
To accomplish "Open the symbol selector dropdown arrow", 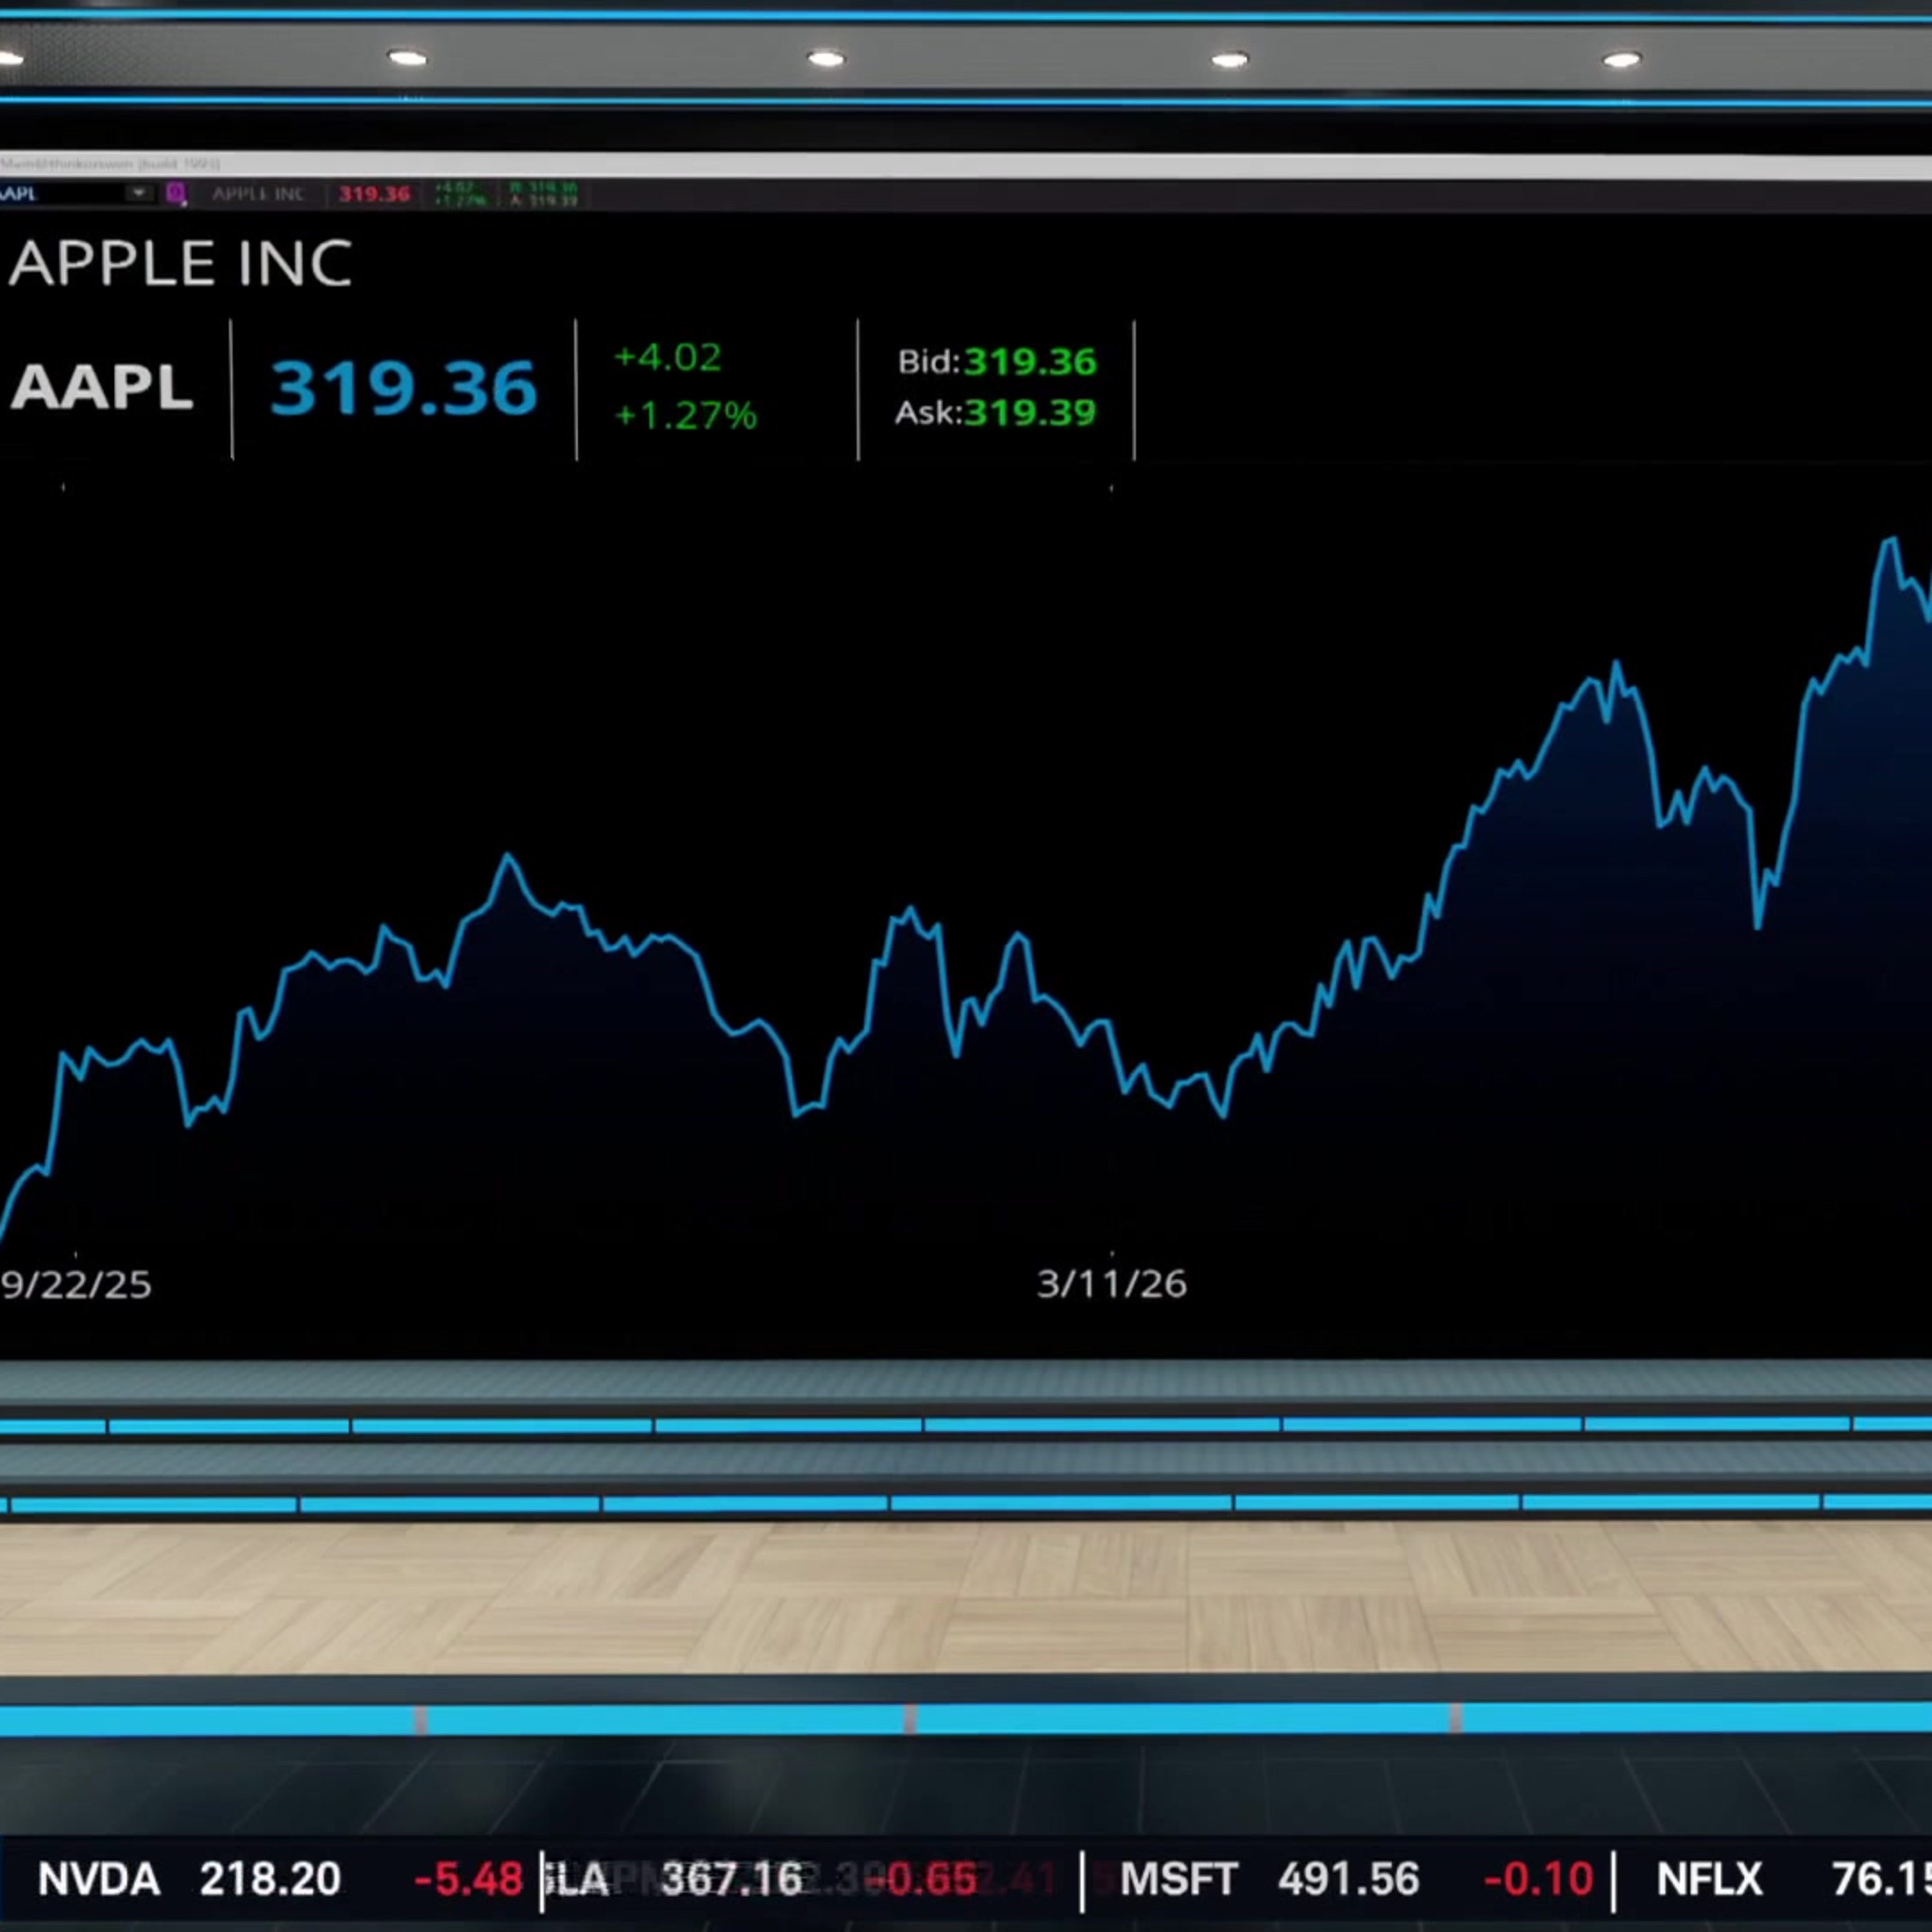I will 139,193.
